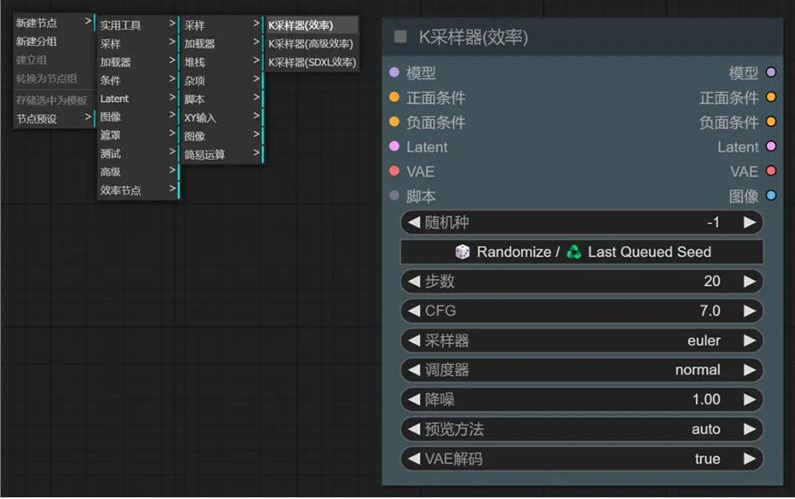Choose 新建分组 in the context menu
The width and height of the screenshot is (795, 499).
54,42
